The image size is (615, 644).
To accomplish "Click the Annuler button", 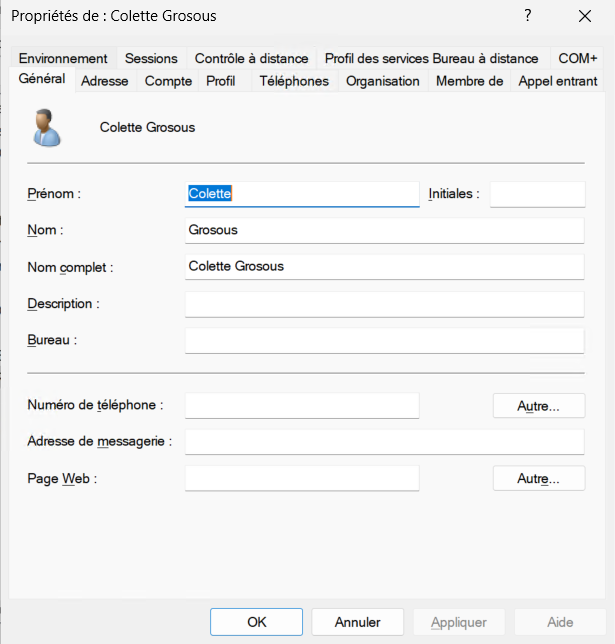I will coord(358,622).
